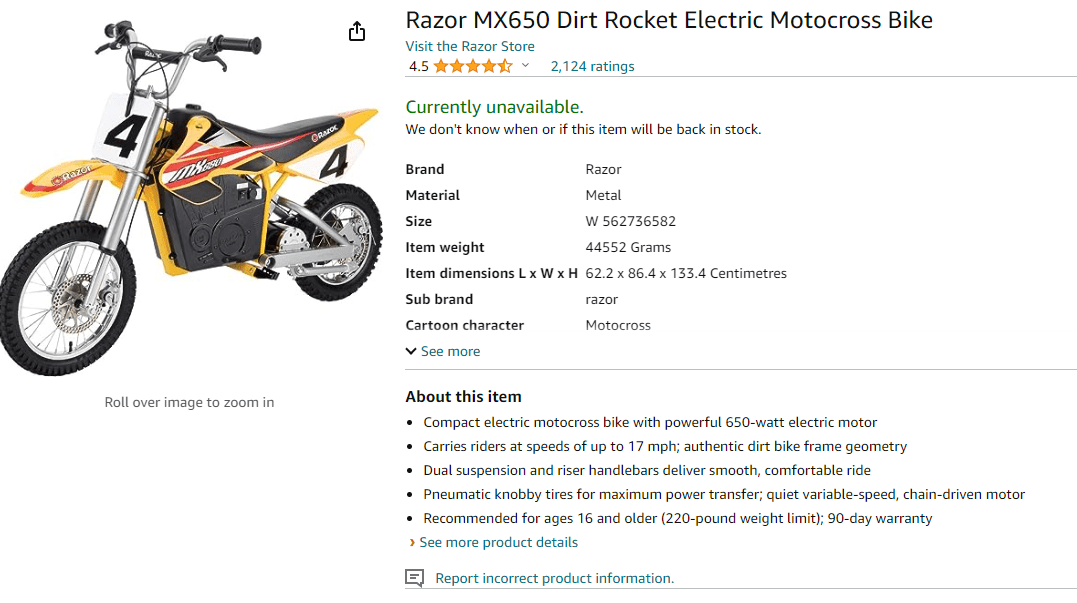Click the Razor MX650 product title

tap(669, 20)
